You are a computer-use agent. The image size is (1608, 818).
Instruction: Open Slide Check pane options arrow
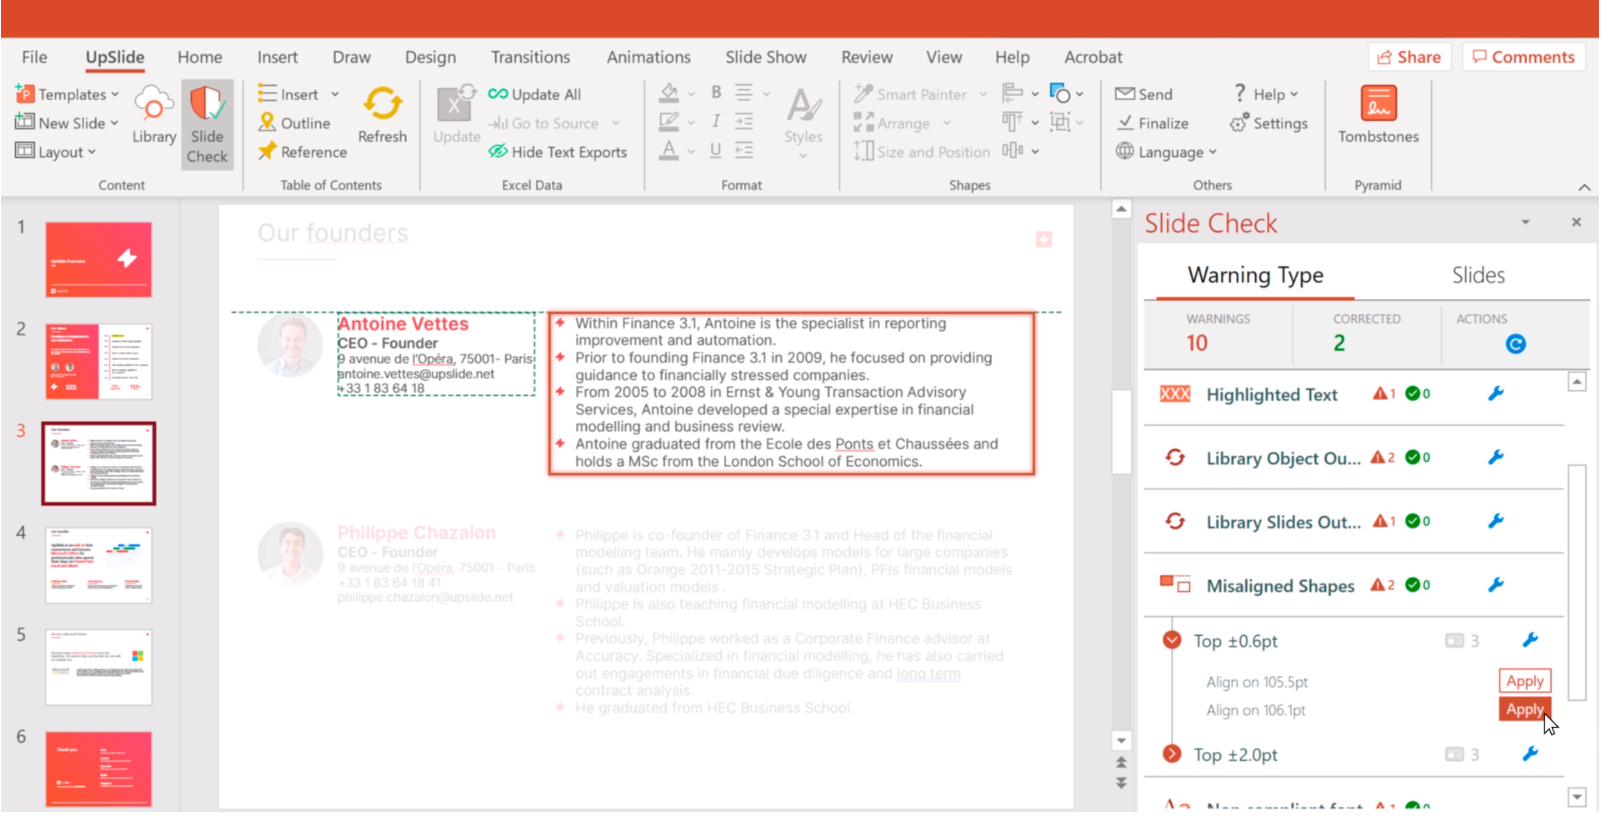(x=1525, y=222)
